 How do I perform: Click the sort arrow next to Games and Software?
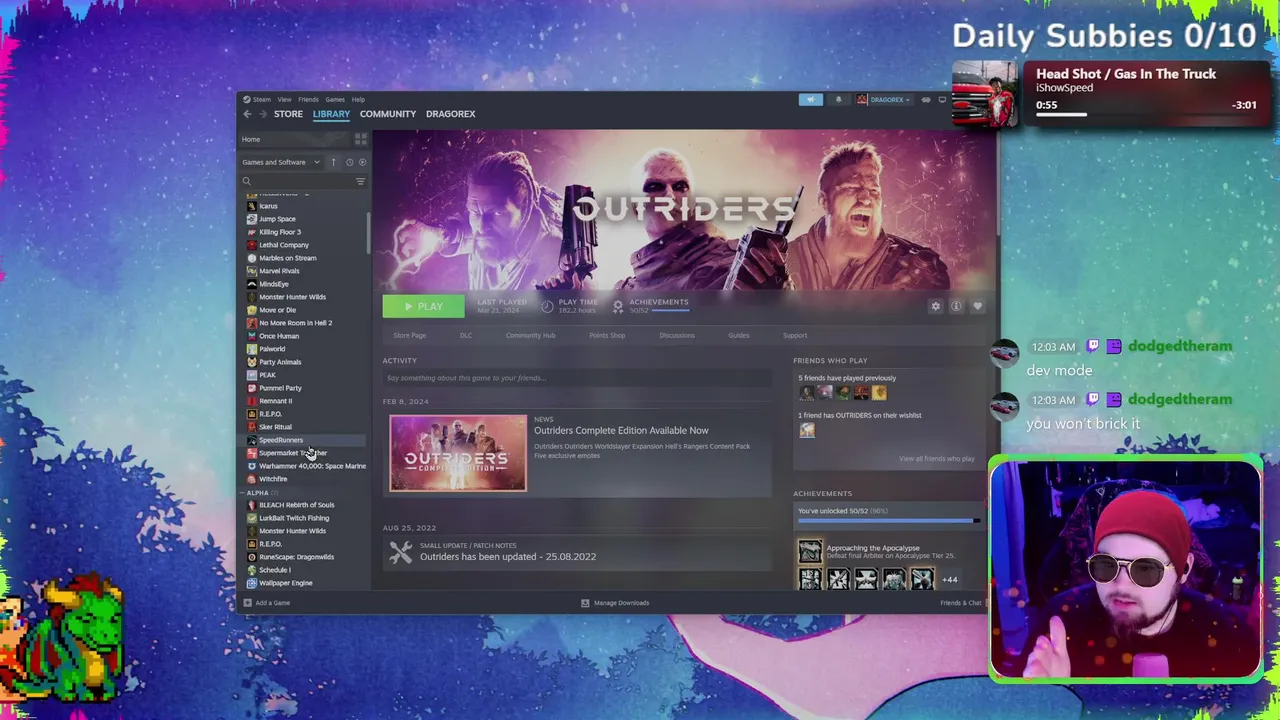(x=334, y=162)
